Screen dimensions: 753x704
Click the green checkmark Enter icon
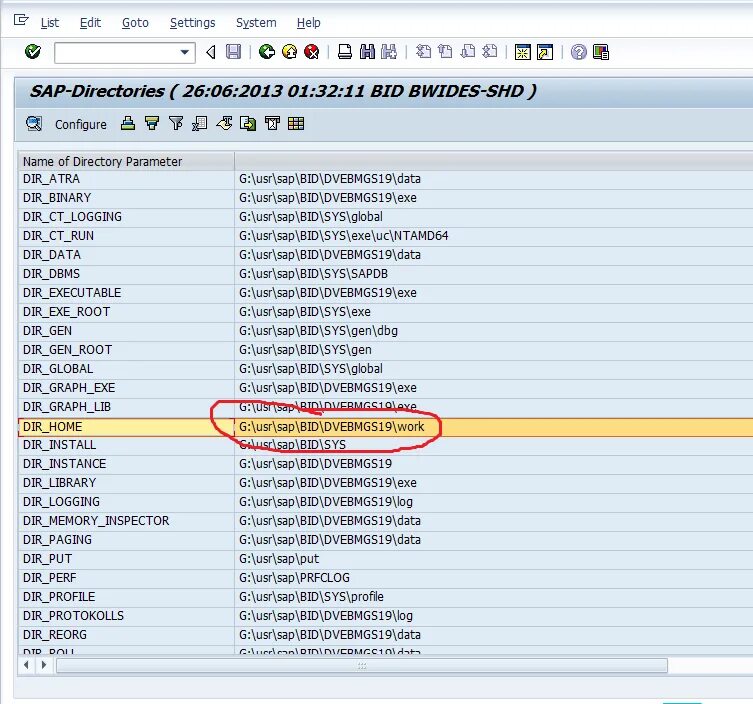click(x=33, y=51)
